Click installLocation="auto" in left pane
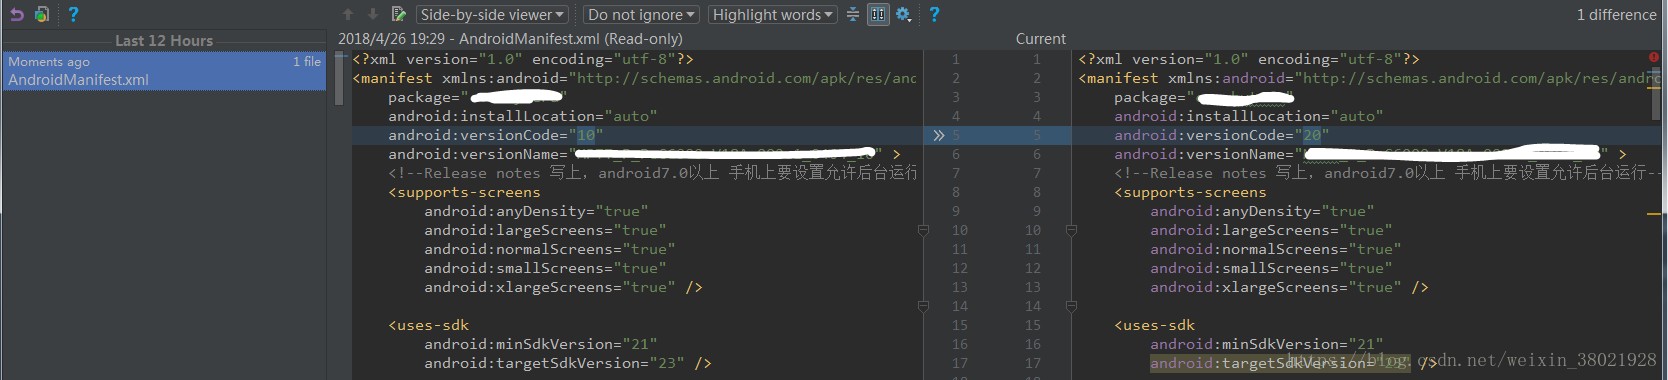 click(x=523, y=116)
